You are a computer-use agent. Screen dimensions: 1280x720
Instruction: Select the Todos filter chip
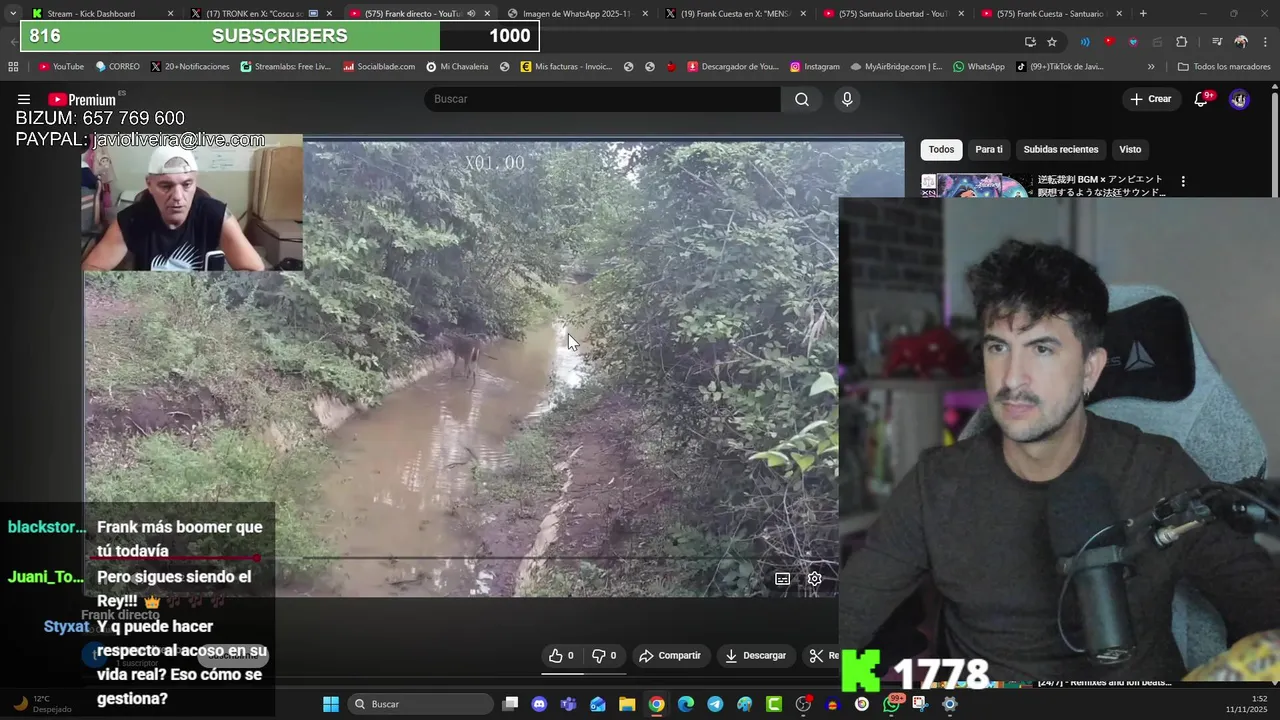941,149
